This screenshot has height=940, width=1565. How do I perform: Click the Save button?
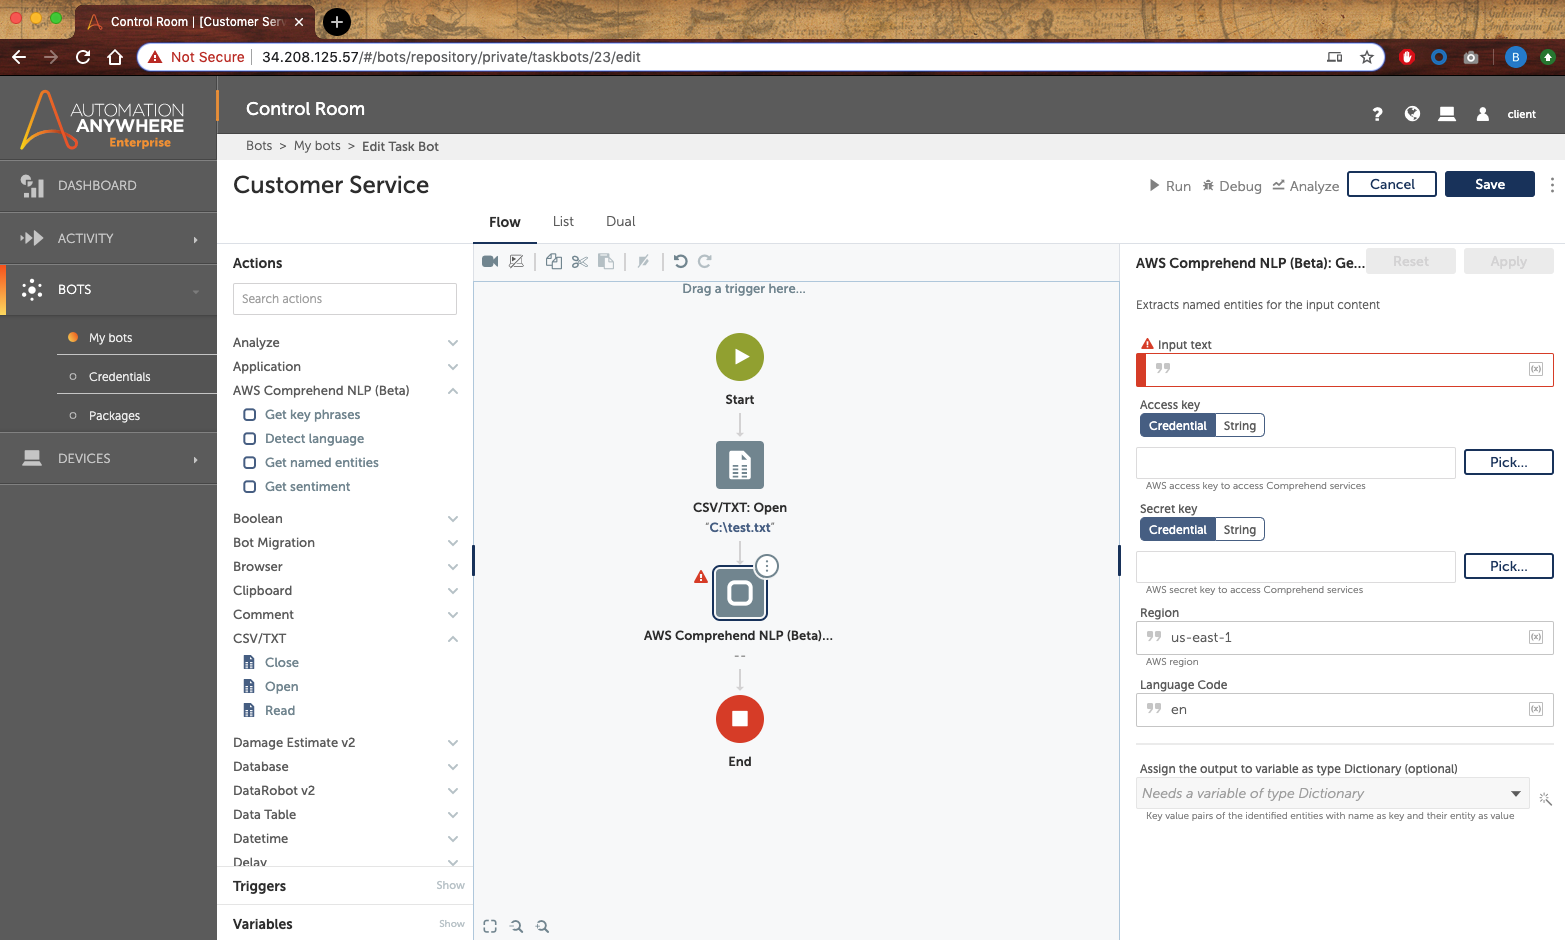pos(1489,184)
